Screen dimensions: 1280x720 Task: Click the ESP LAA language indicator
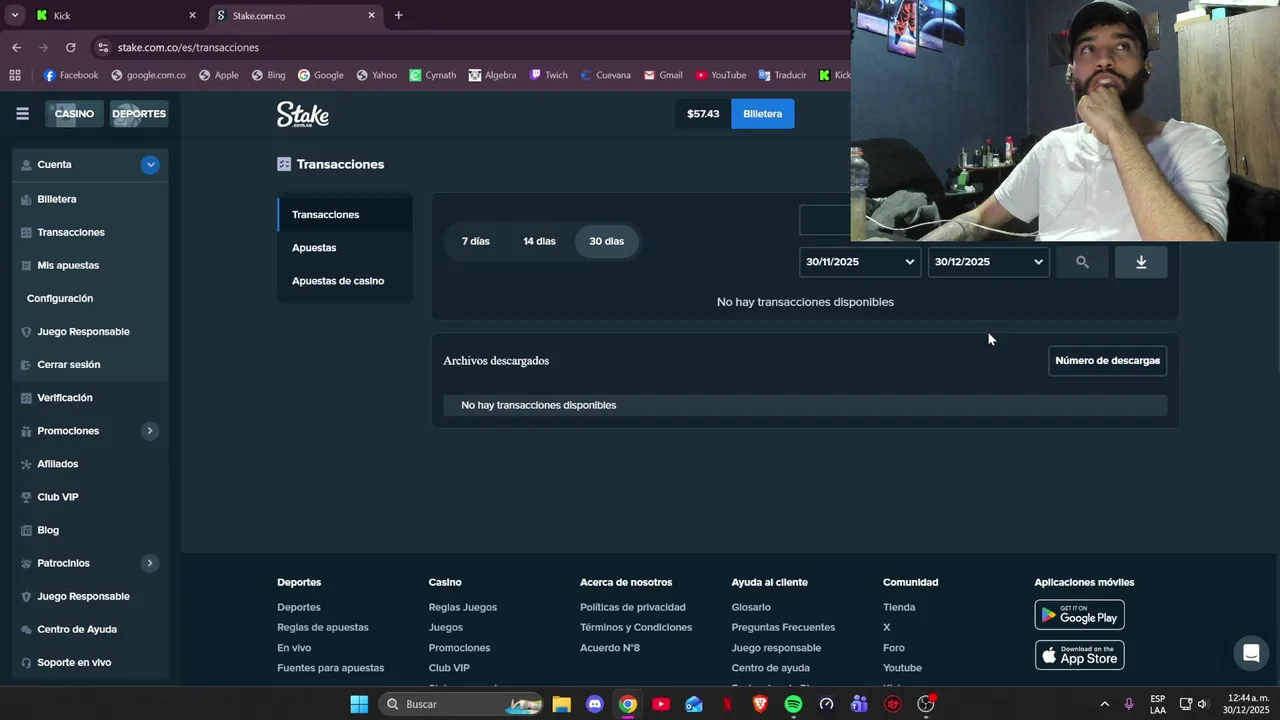pyautogui.click(x=1157, y=704)
